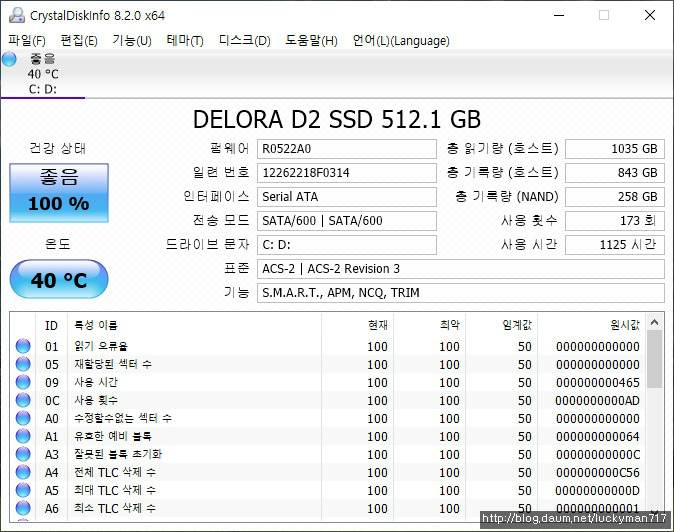Click the 건강 상태 label
The height and width of the screenshot is (532, 674).
click(58, 149)
